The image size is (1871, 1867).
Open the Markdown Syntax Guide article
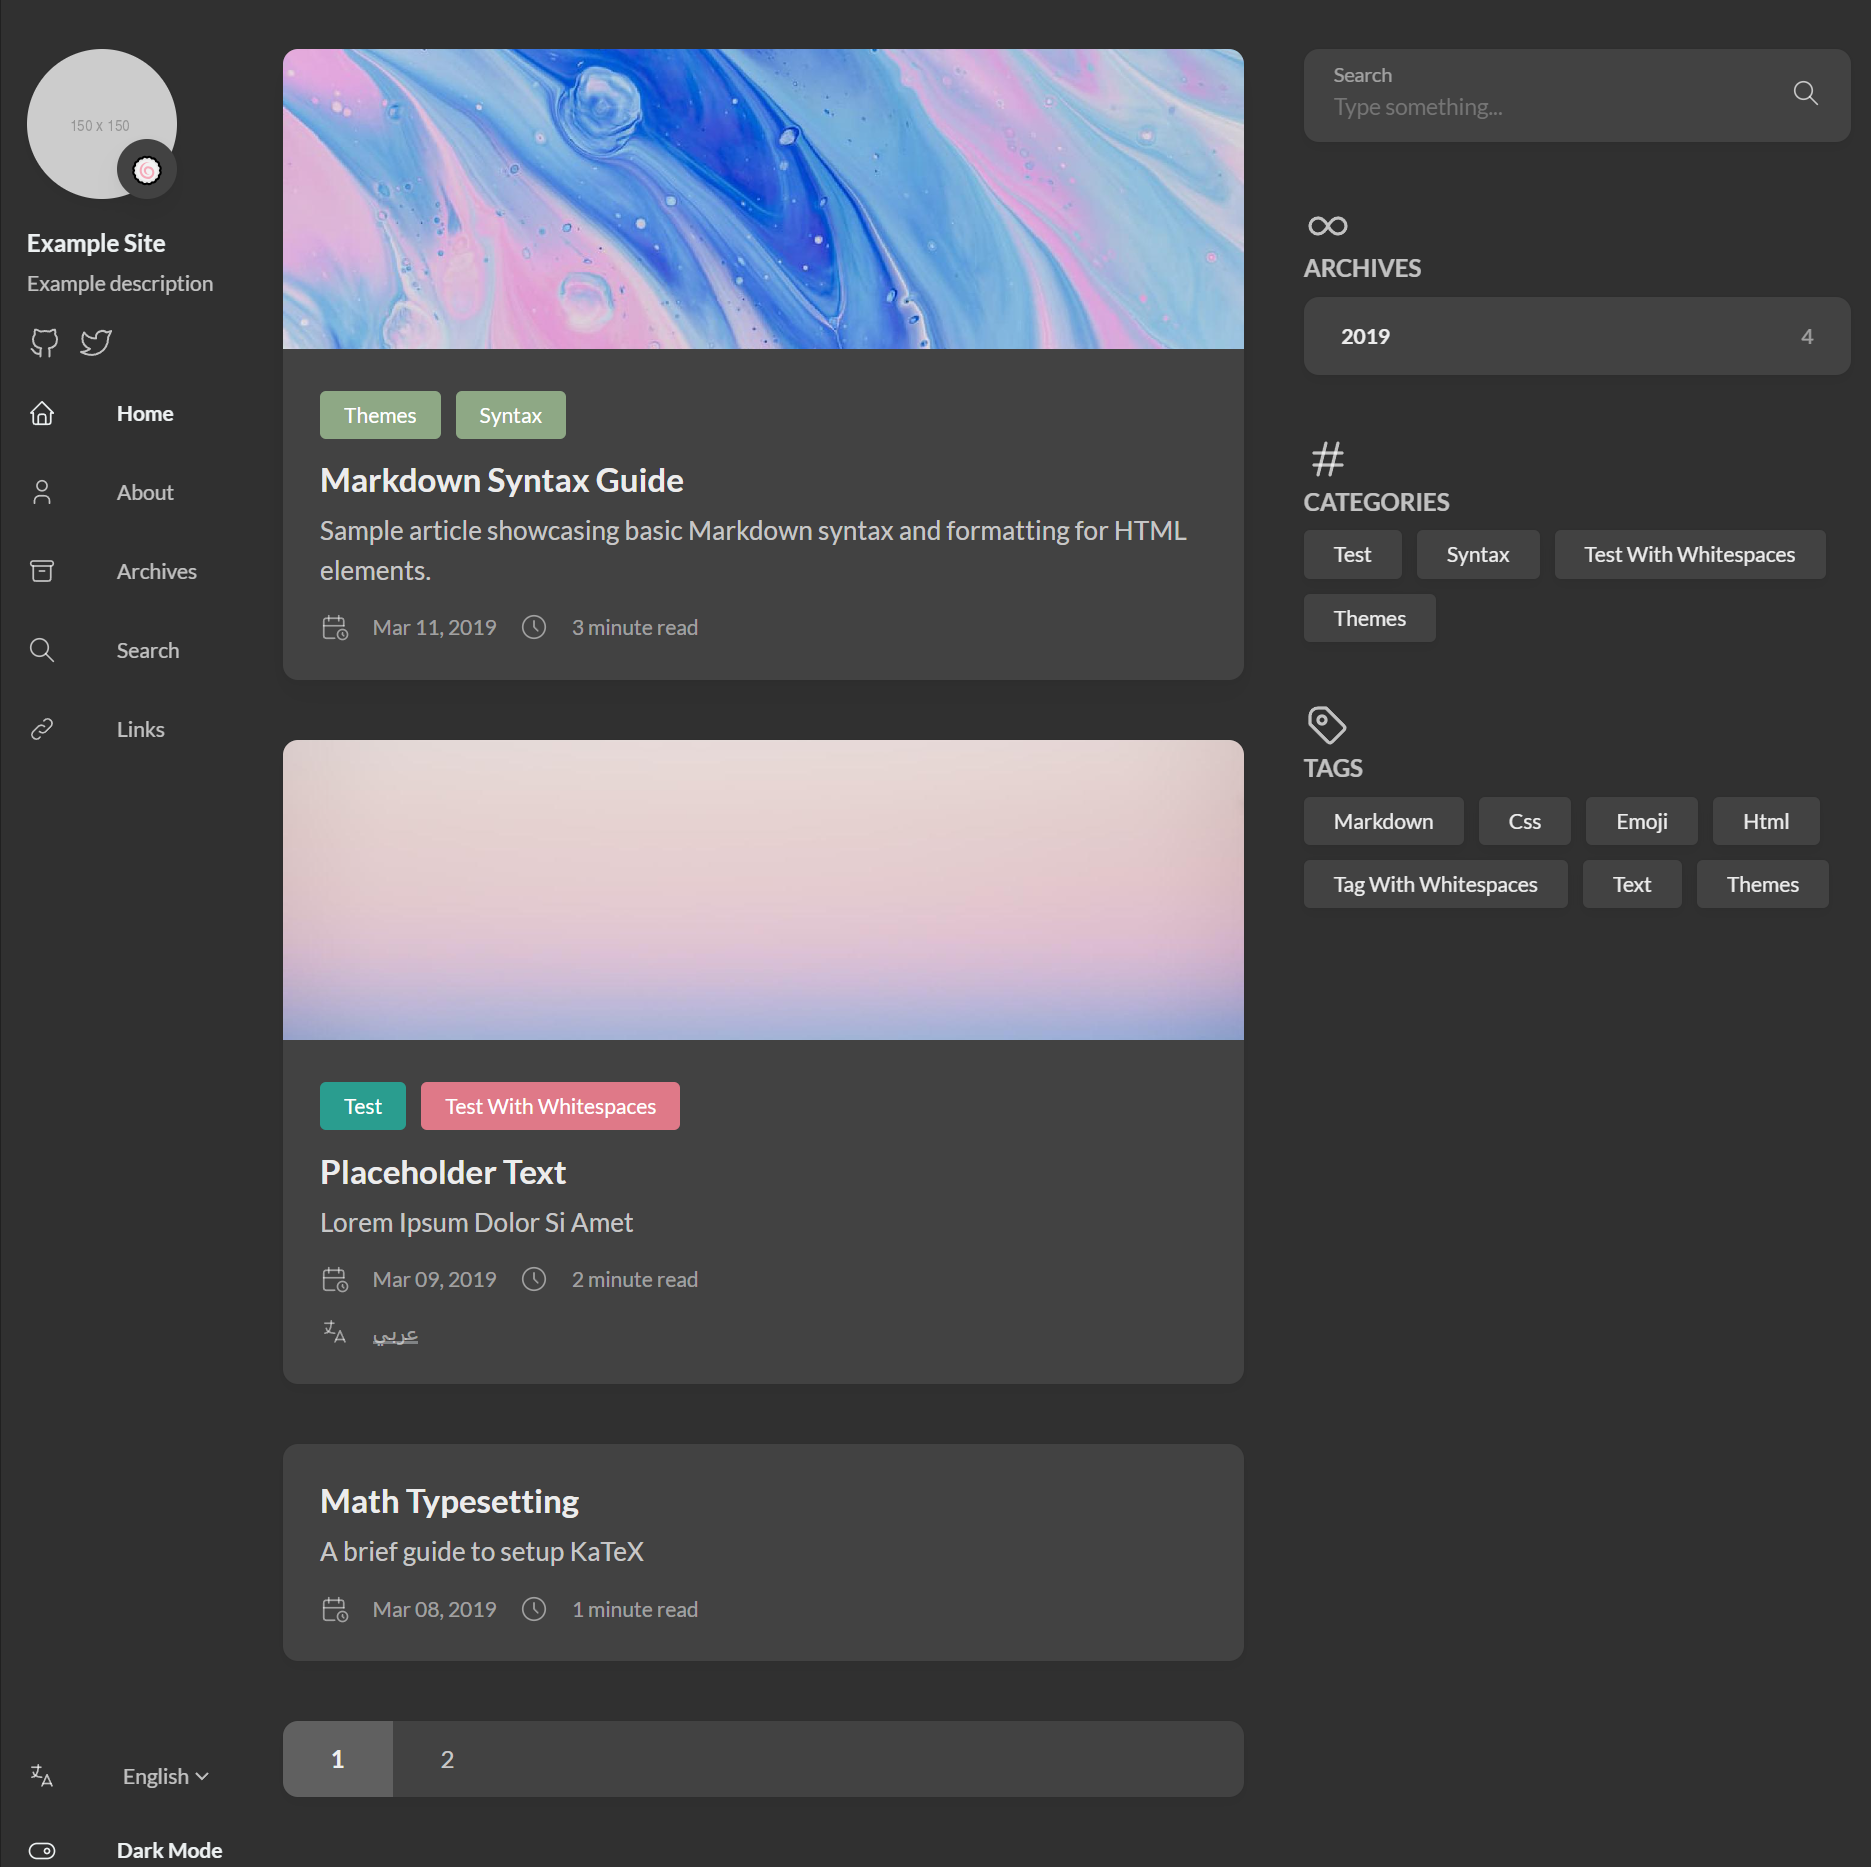click(x=500, y=480)
